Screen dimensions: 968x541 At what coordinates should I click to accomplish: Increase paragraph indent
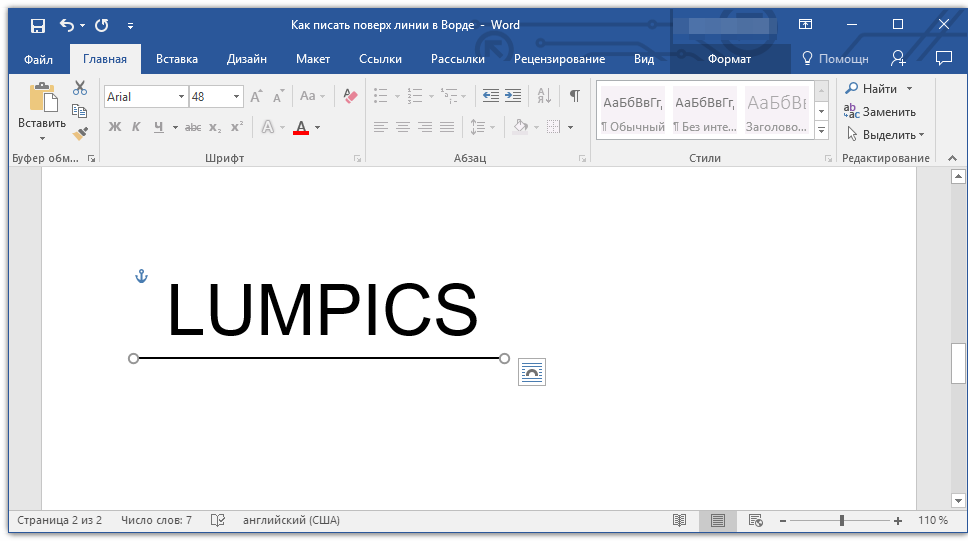[513, 96]
